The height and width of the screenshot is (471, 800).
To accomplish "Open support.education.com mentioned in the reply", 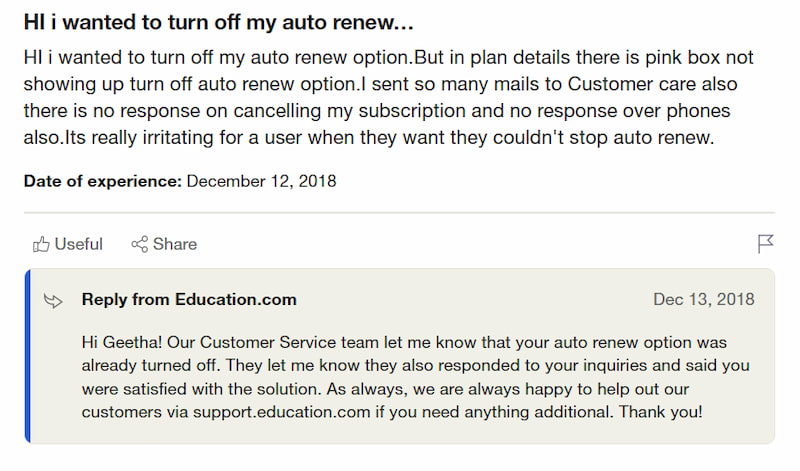I will click(282, 412).
